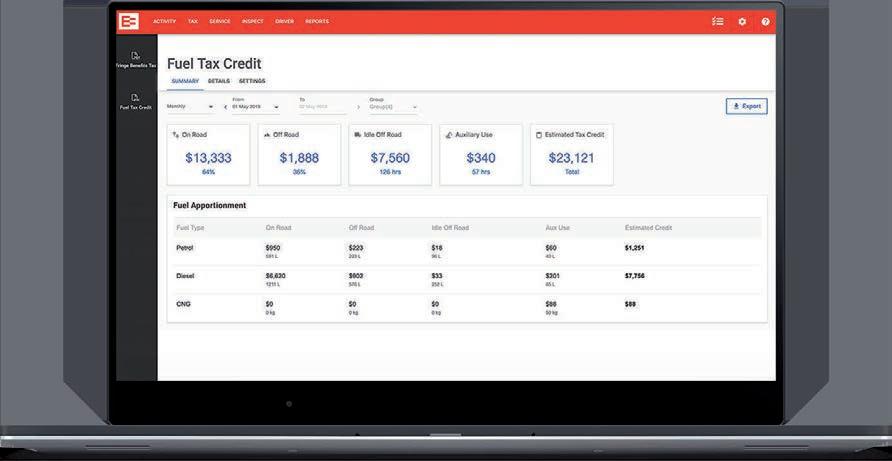The width and height of the screenshot is (892, 461).
Task: Open the Driver menu
Action: point(284,22)
